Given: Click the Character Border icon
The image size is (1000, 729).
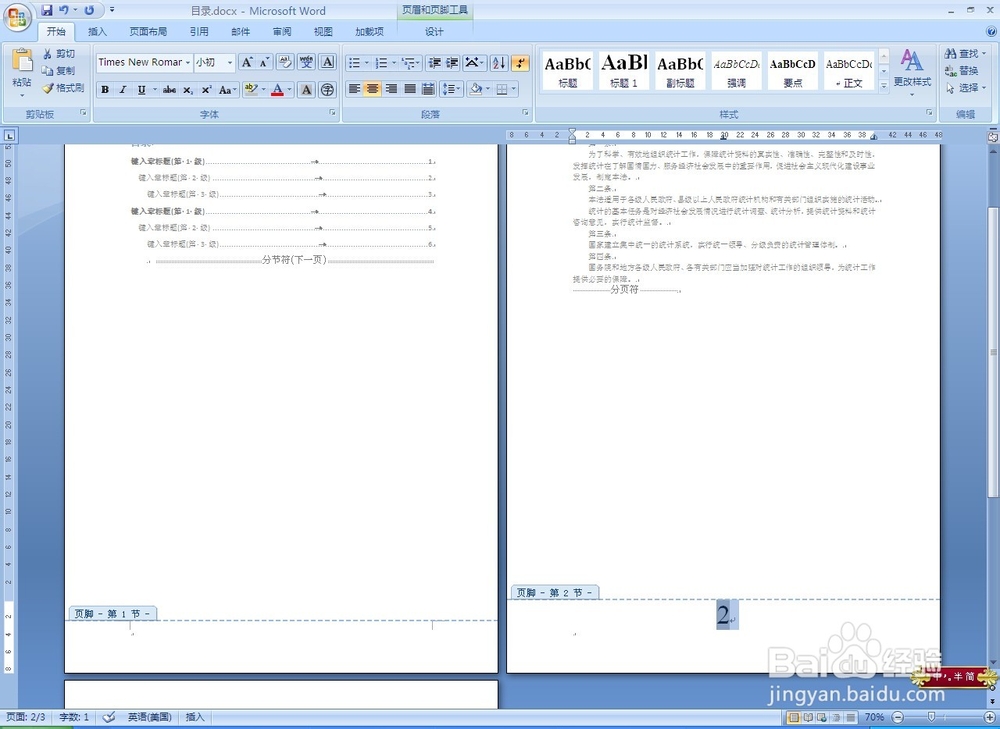Looking at the screenshot, I should (327, 62).
